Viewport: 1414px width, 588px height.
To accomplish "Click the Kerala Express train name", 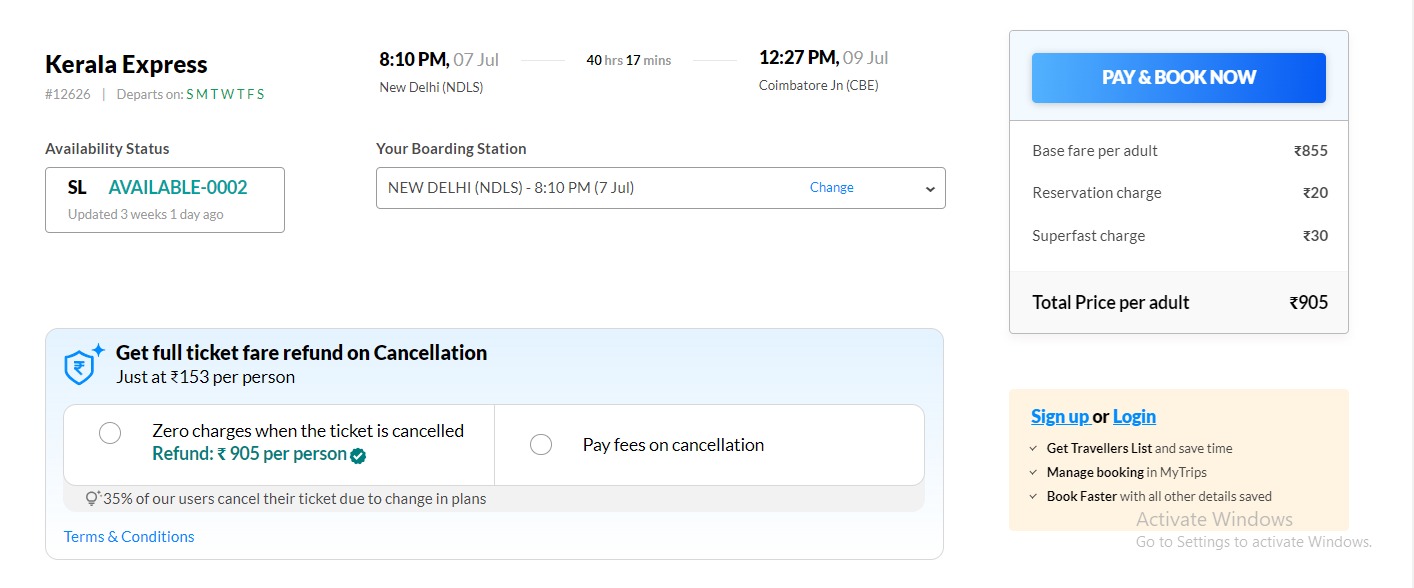I will click(126, 65).
